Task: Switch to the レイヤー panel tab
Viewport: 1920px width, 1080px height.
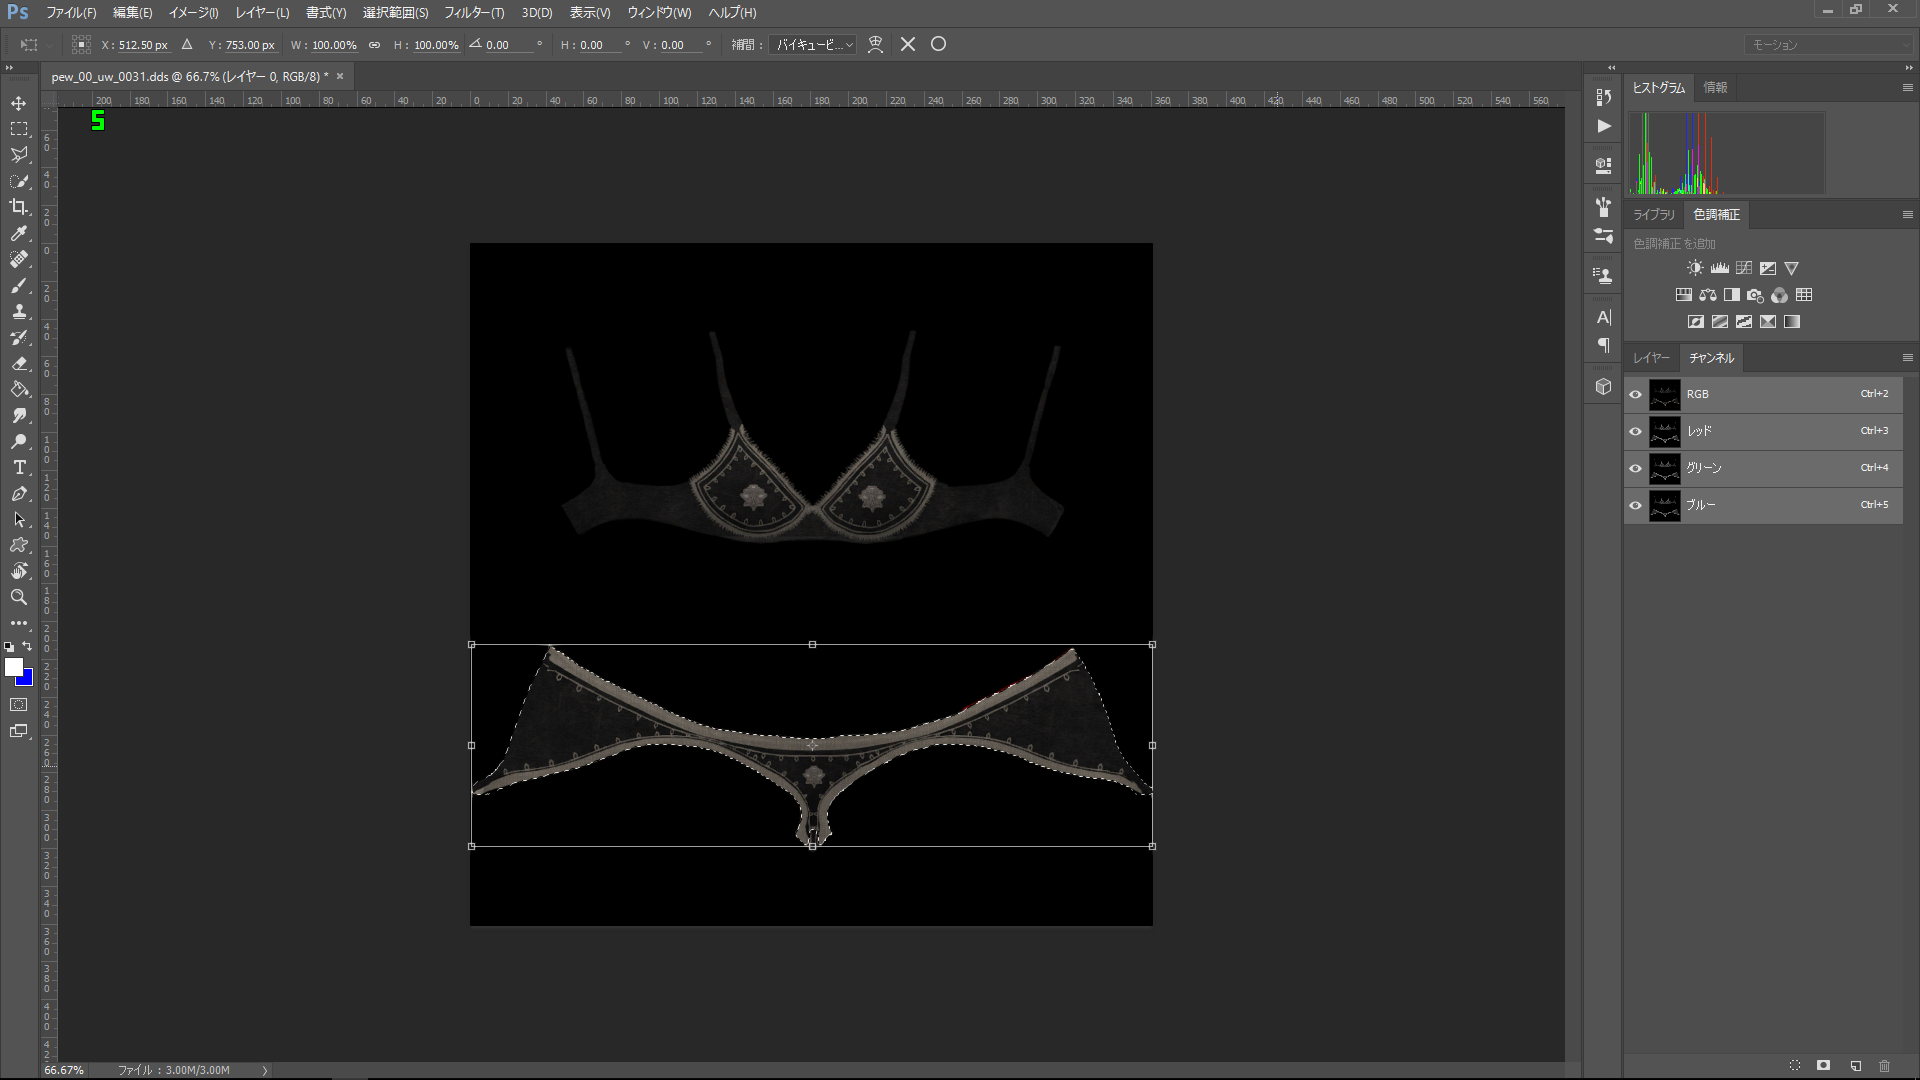Action: pos(1651,358)
